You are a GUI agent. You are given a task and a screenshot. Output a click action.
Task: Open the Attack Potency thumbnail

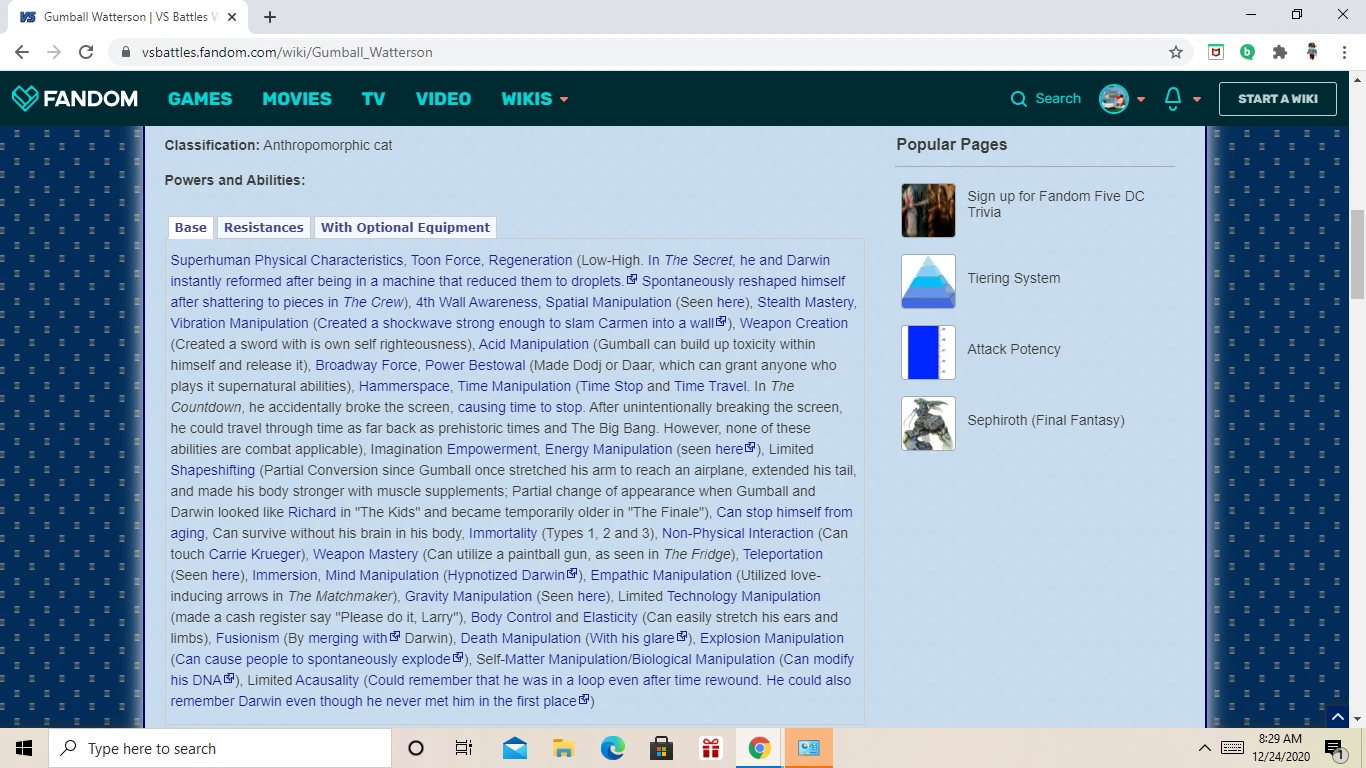tap(928, 352)
